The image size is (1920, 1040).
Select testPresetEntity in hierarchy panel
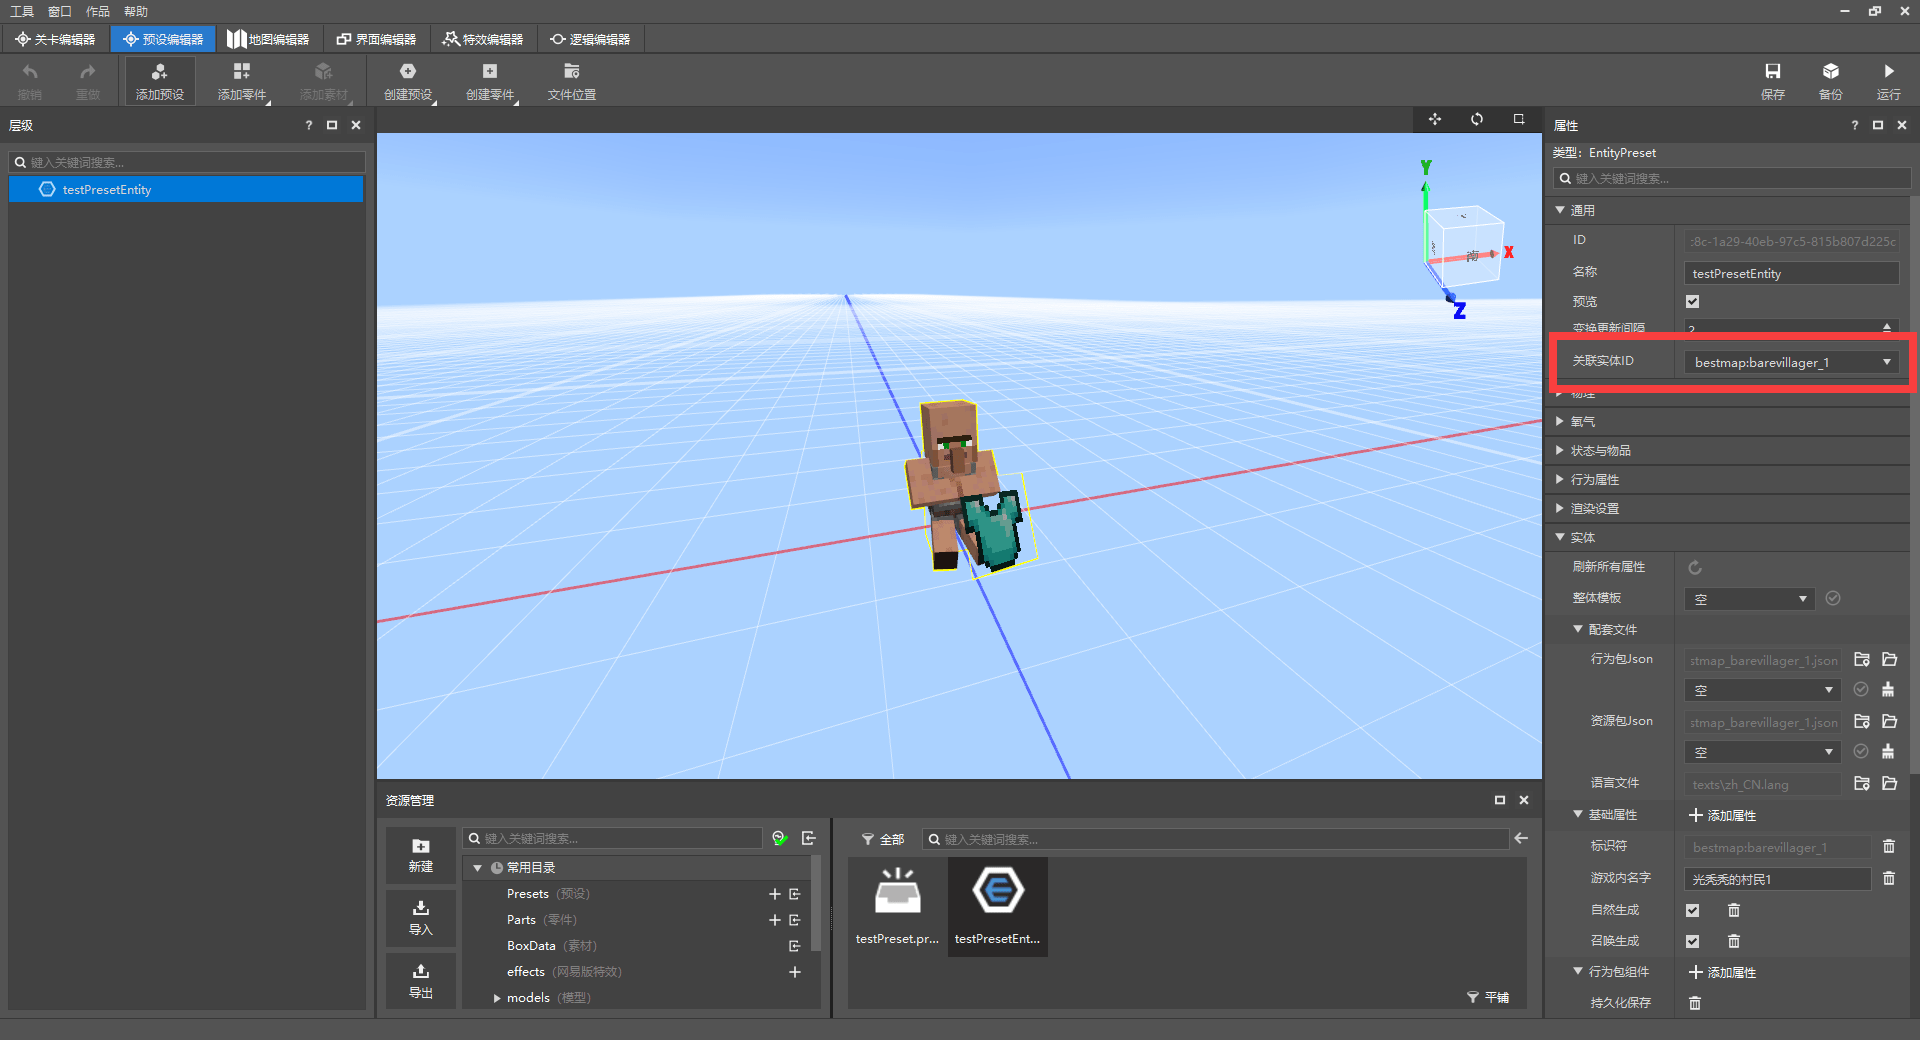tap(186, 189)
